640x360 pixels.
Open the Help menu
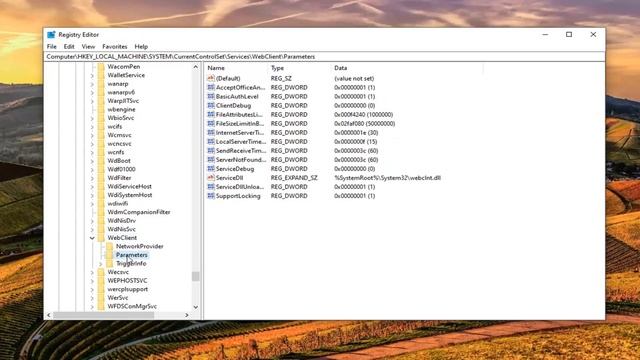pyautogui.click(x=141, y=47)
